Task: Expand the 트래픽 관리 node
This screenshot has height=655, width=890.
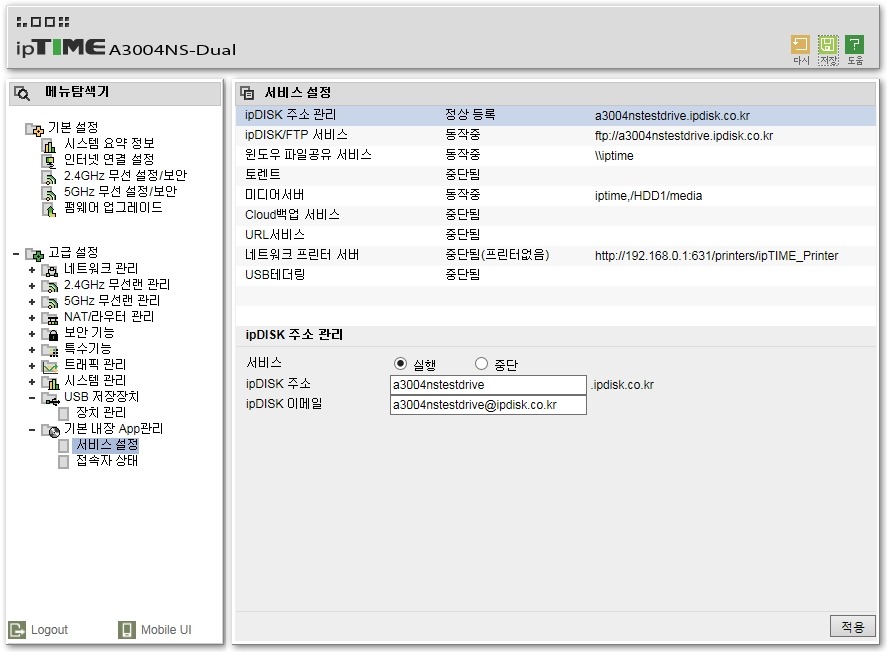Action: [32, 366]
